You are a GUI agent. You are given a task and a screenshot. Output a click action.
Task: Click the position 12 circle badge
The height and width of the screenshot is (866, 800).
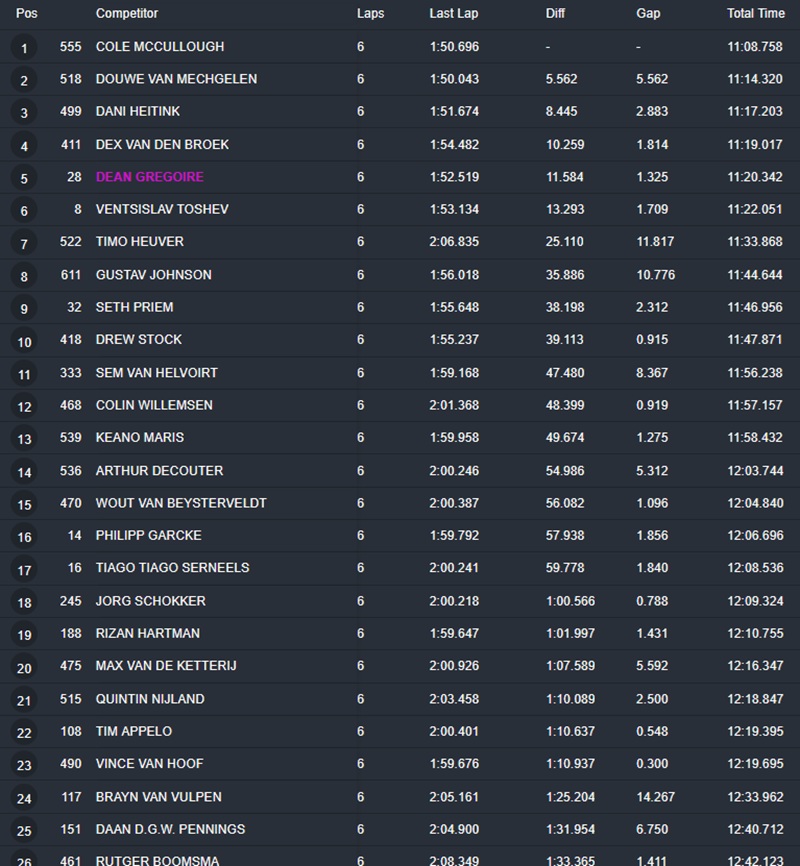(x=24, y=406)
